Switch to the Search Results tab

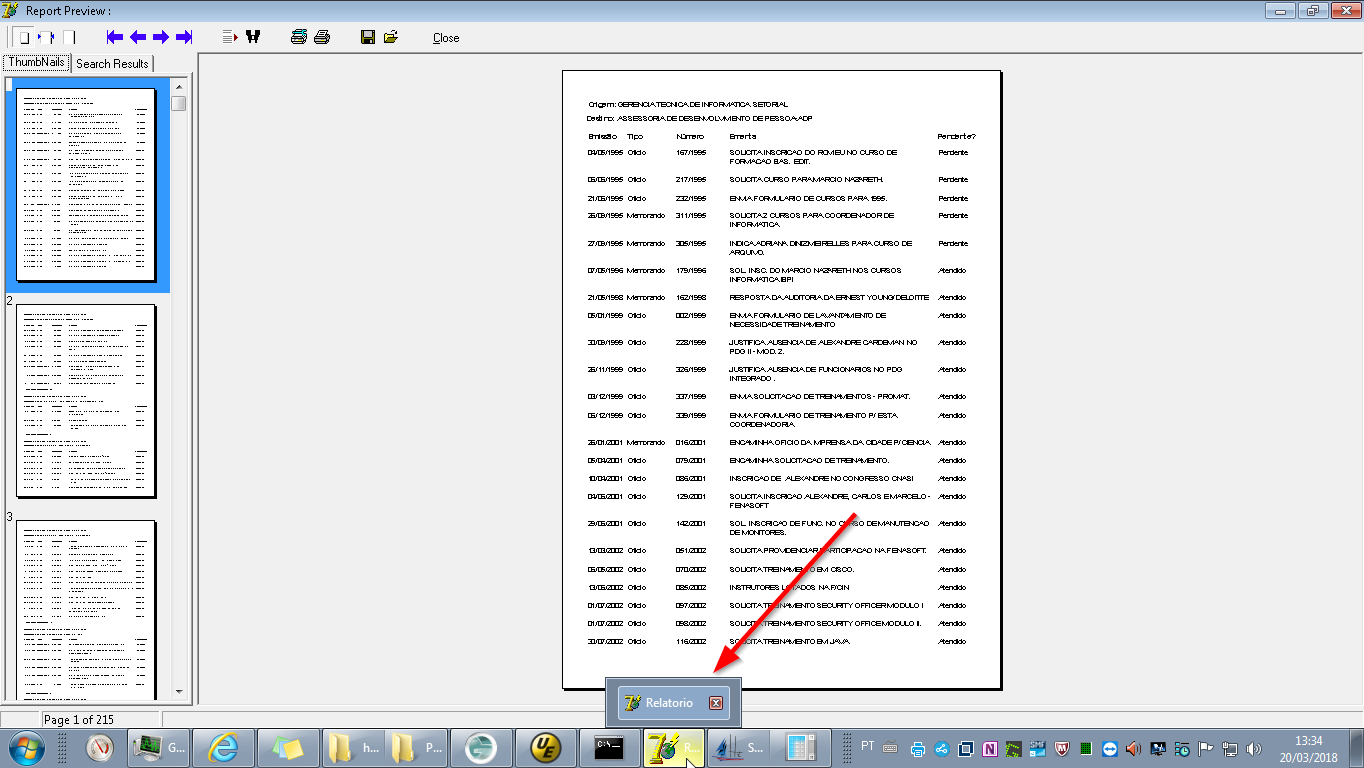tap(112, 63)
